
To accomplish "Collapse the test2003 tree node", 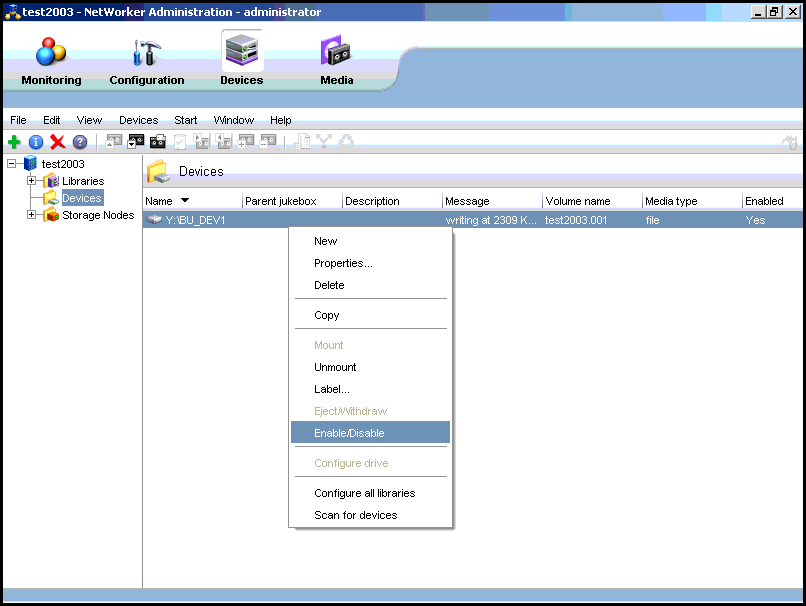I will [x=11, y=164].
